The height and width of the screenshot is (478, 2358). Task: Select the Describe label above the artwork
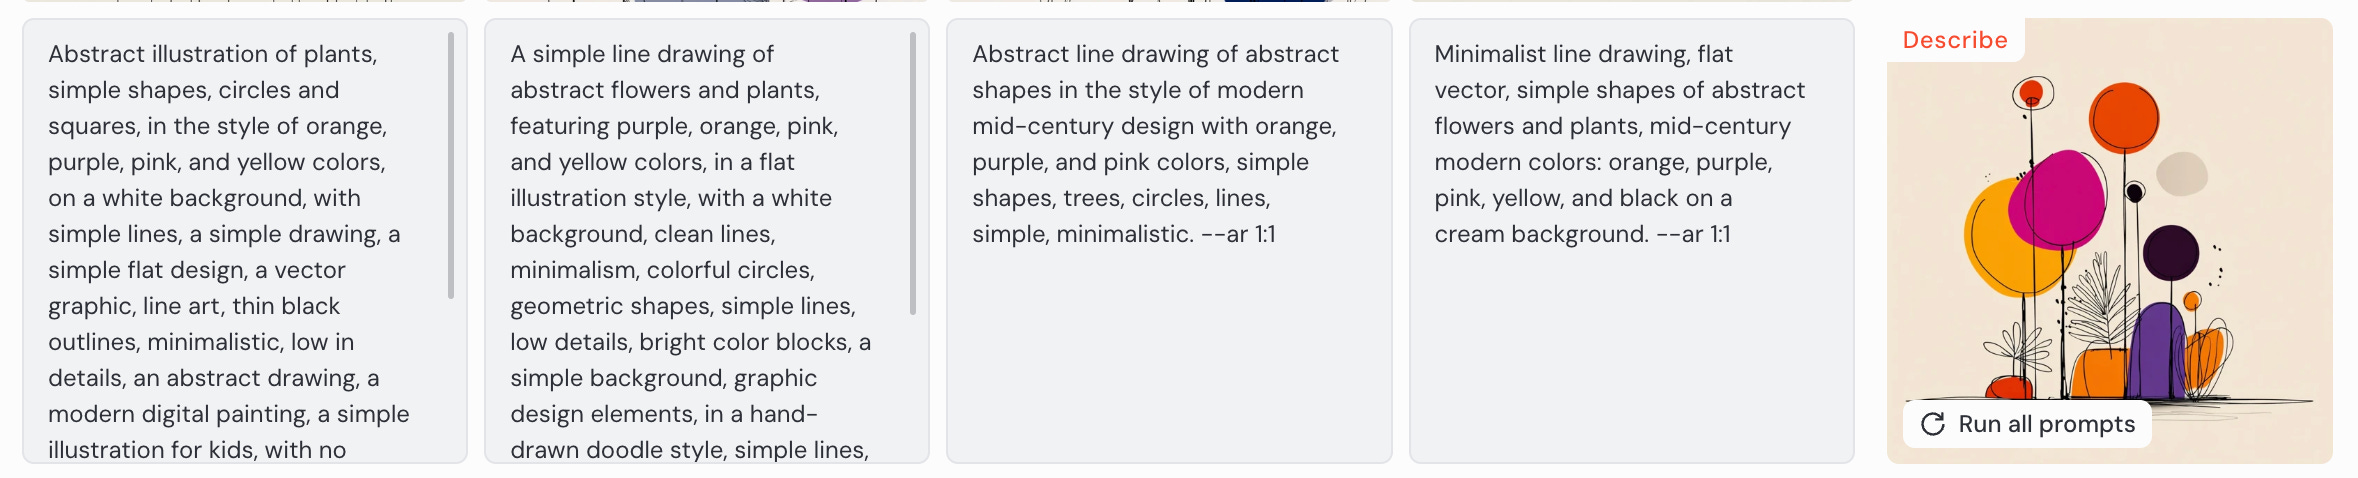1955,40
